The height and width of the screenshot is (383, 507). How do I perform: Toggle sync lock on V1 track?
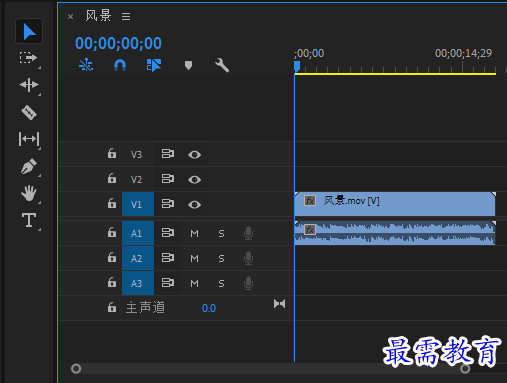point(168,204)
